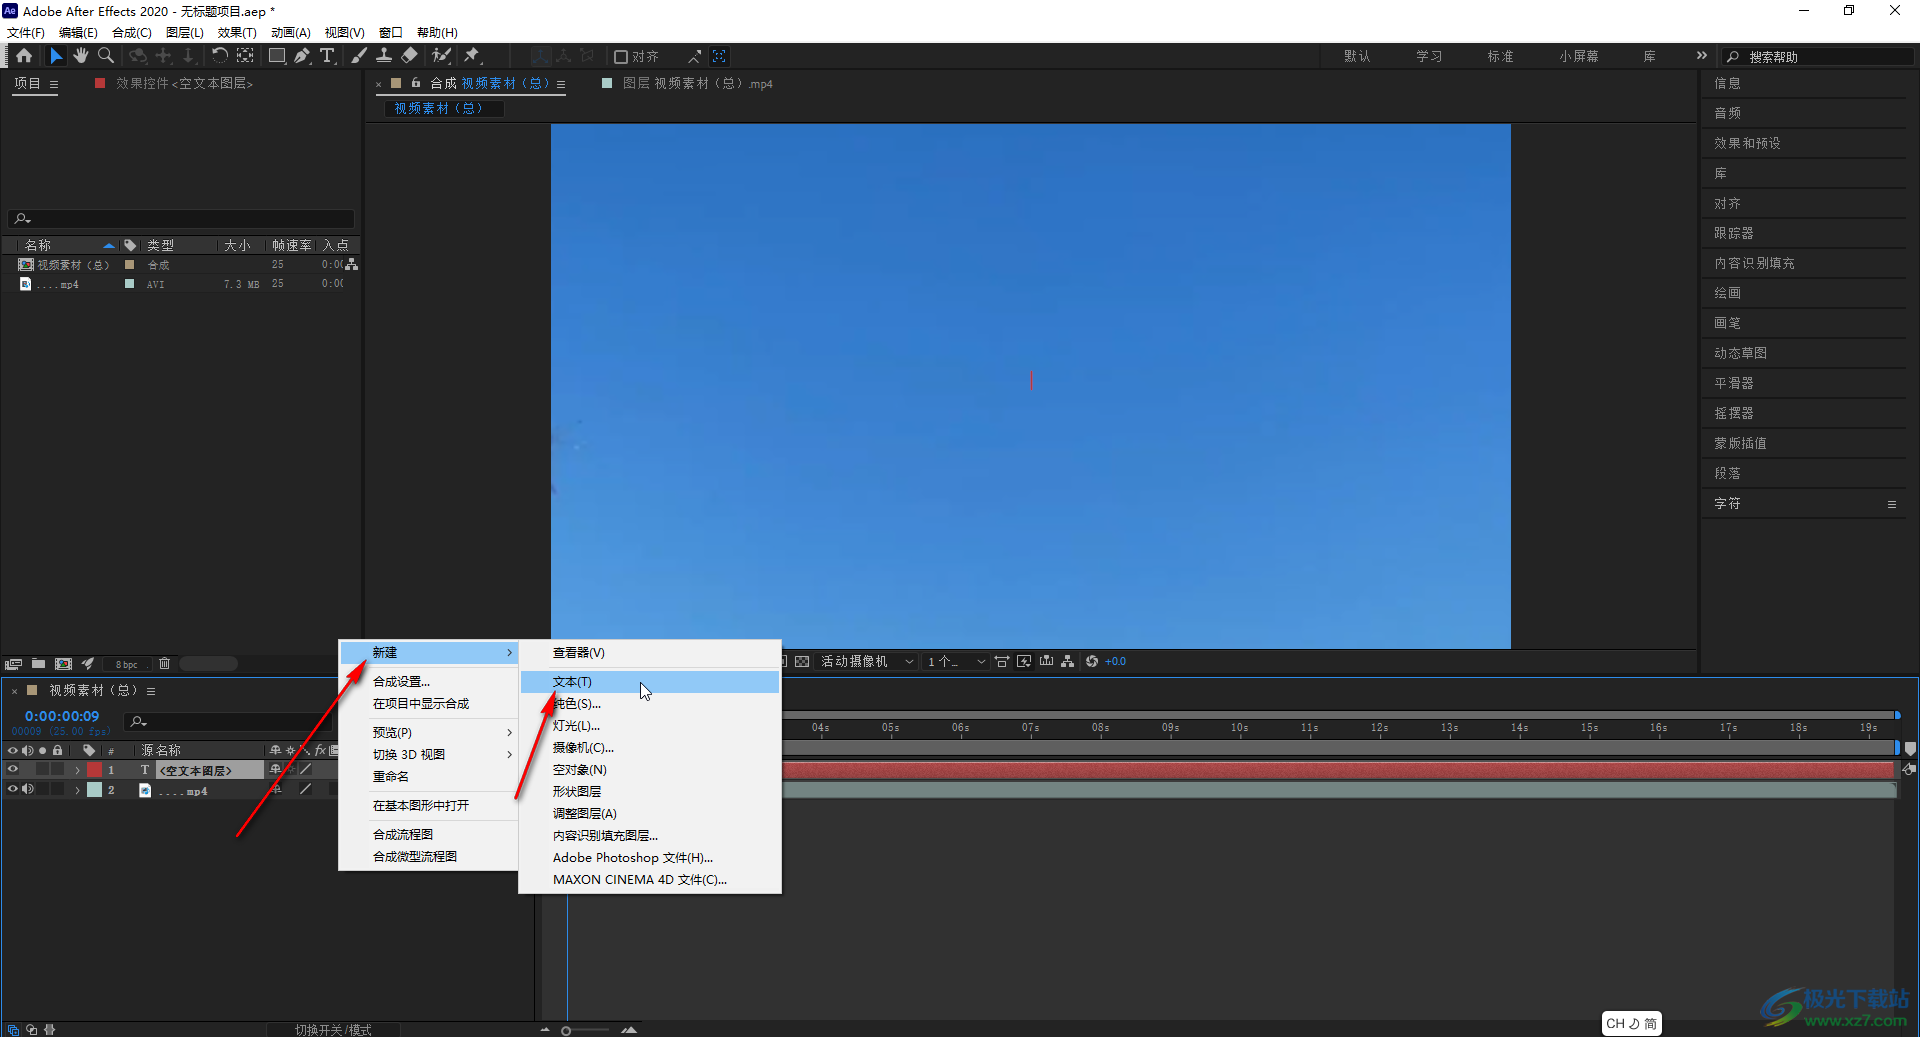Click the fast previews icon in viewer

tap(1024, 662)
